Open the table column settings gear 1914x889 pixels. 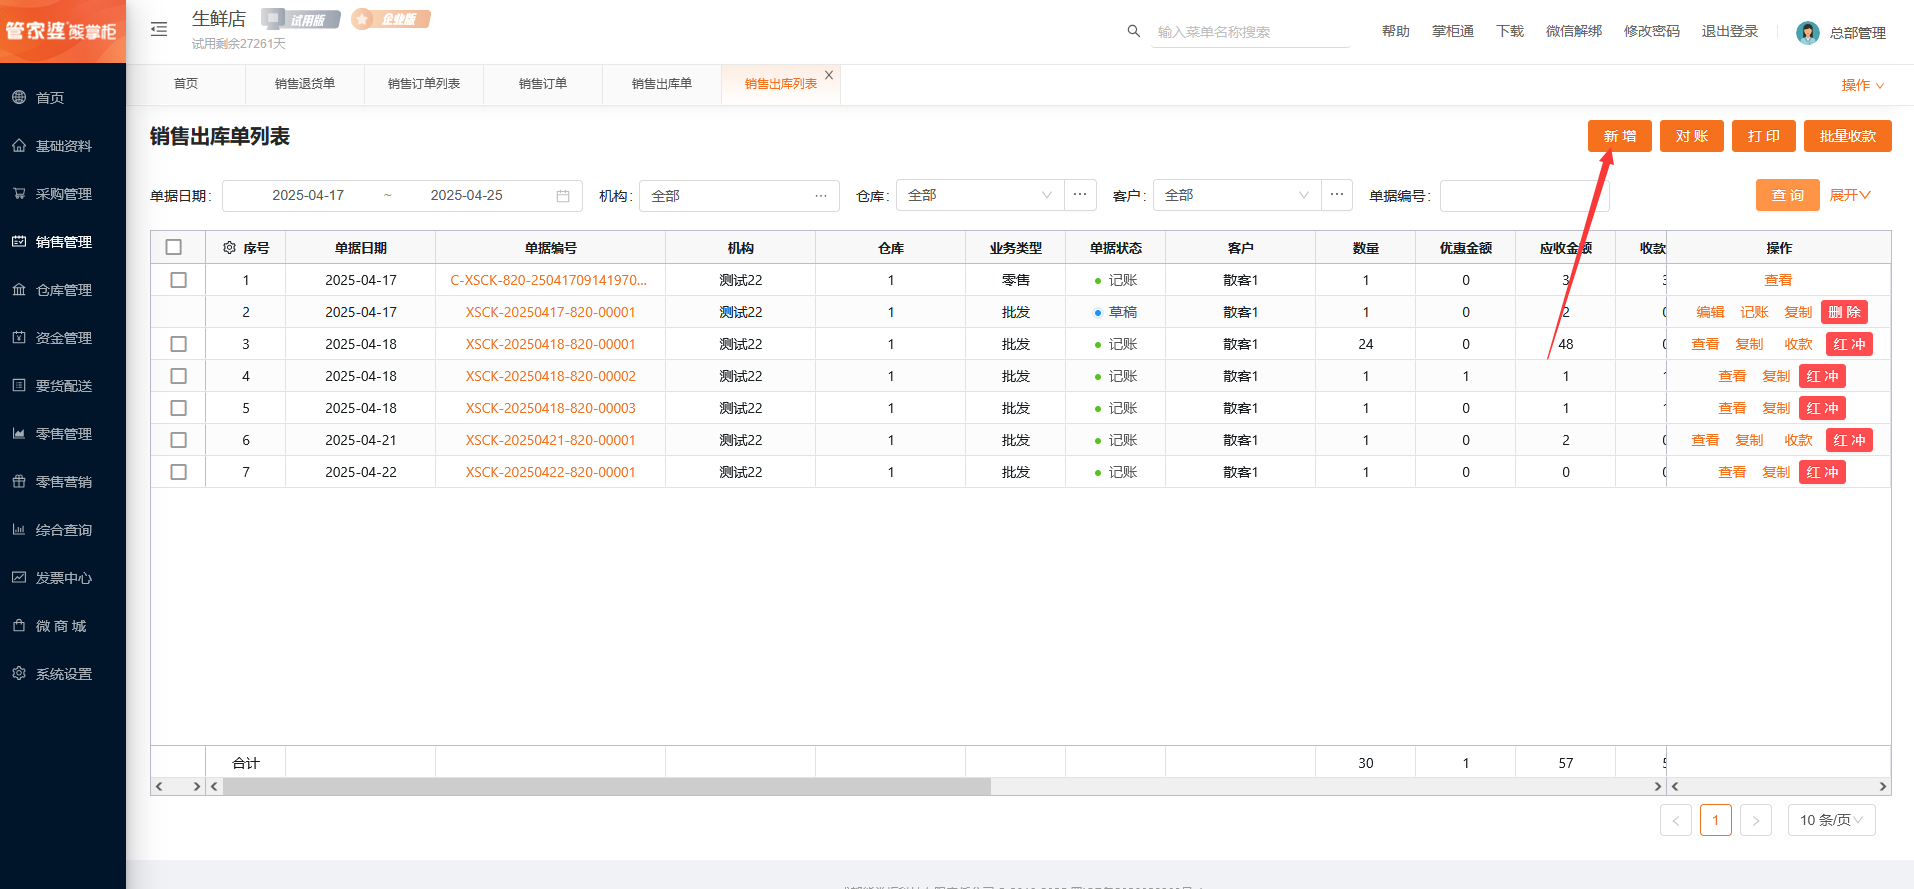click(229, 248)
